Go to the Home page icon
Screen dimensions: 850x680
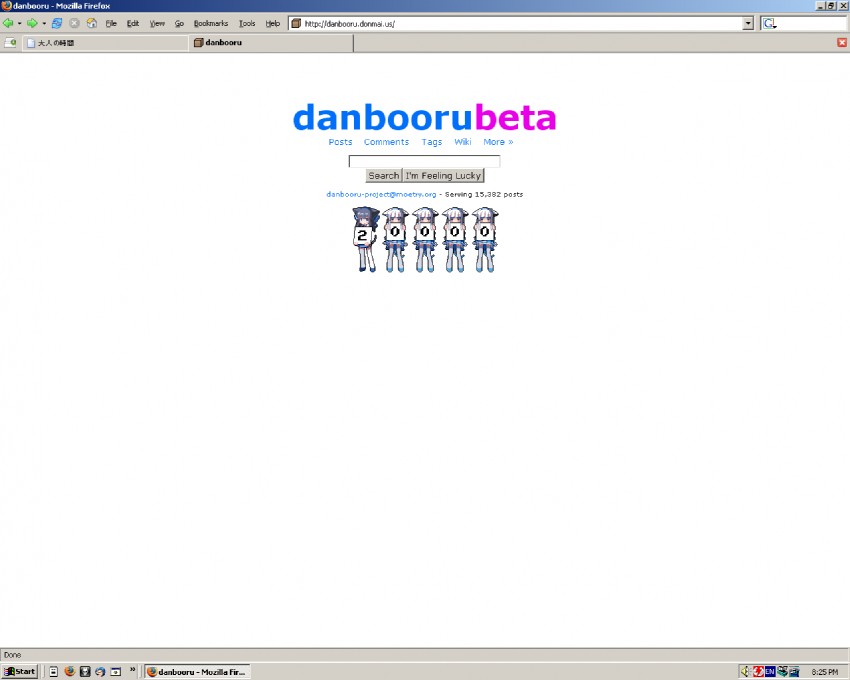pyautogui.click(x=92, y=23)
